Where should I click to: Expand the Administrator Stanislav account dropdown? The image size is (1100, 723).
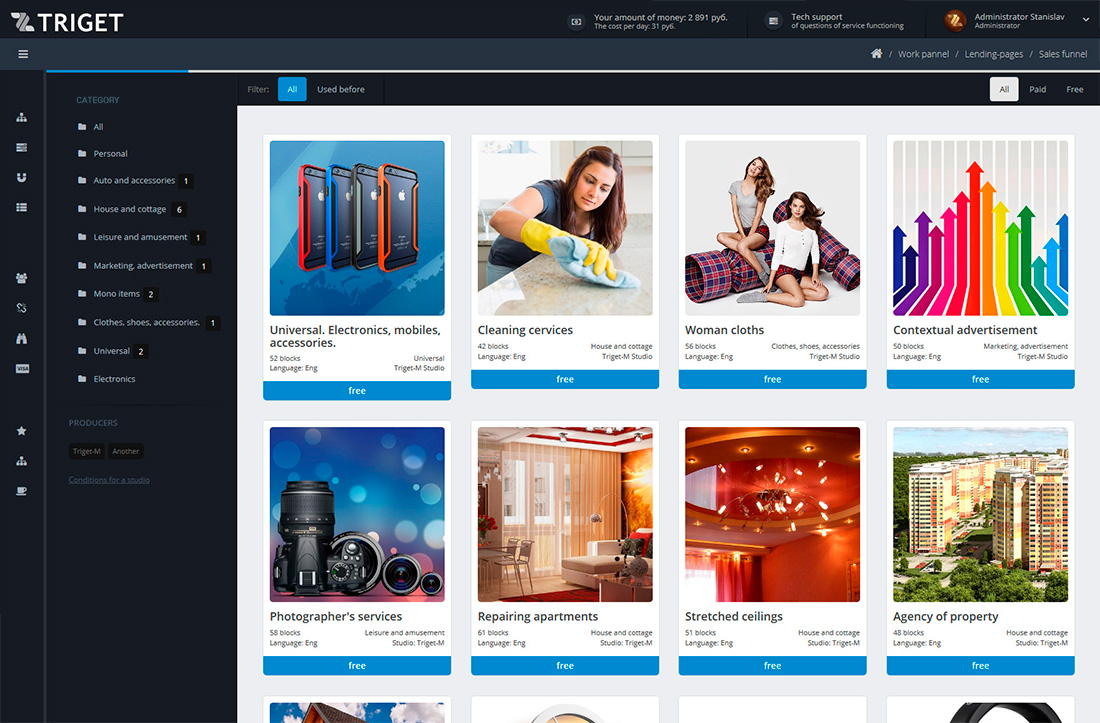(x=1085, y=20)
